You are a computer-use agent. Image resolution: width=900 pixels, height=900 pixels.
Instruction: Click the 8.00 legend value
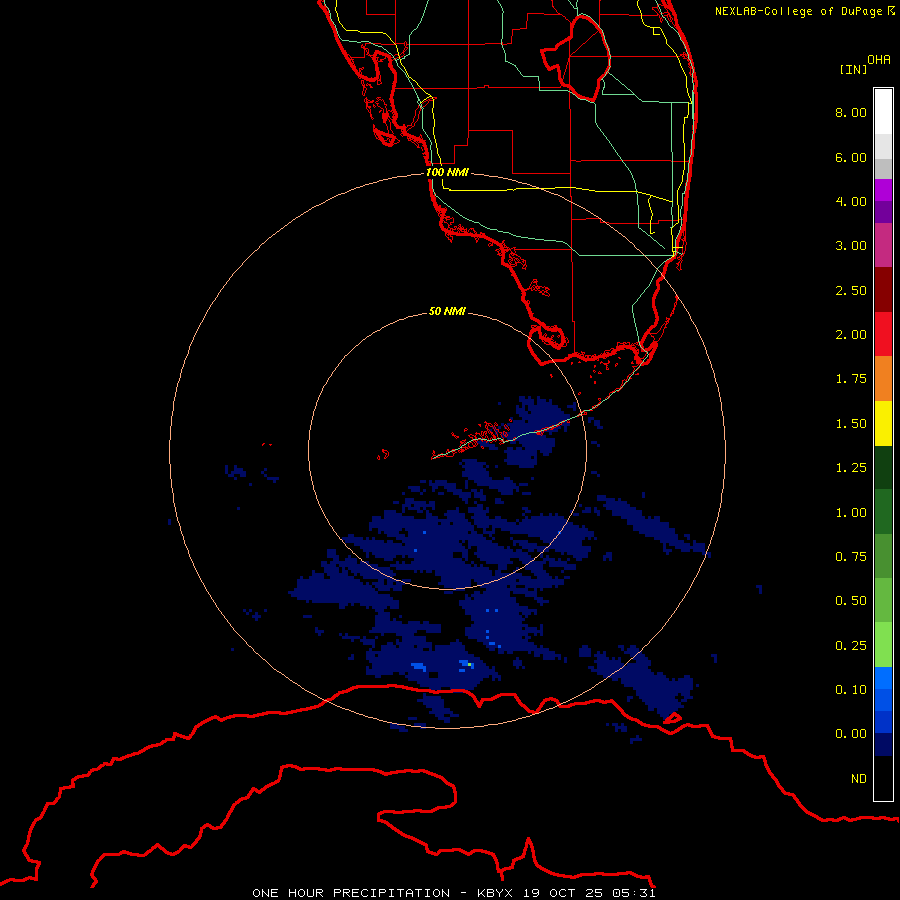point(851,112)
